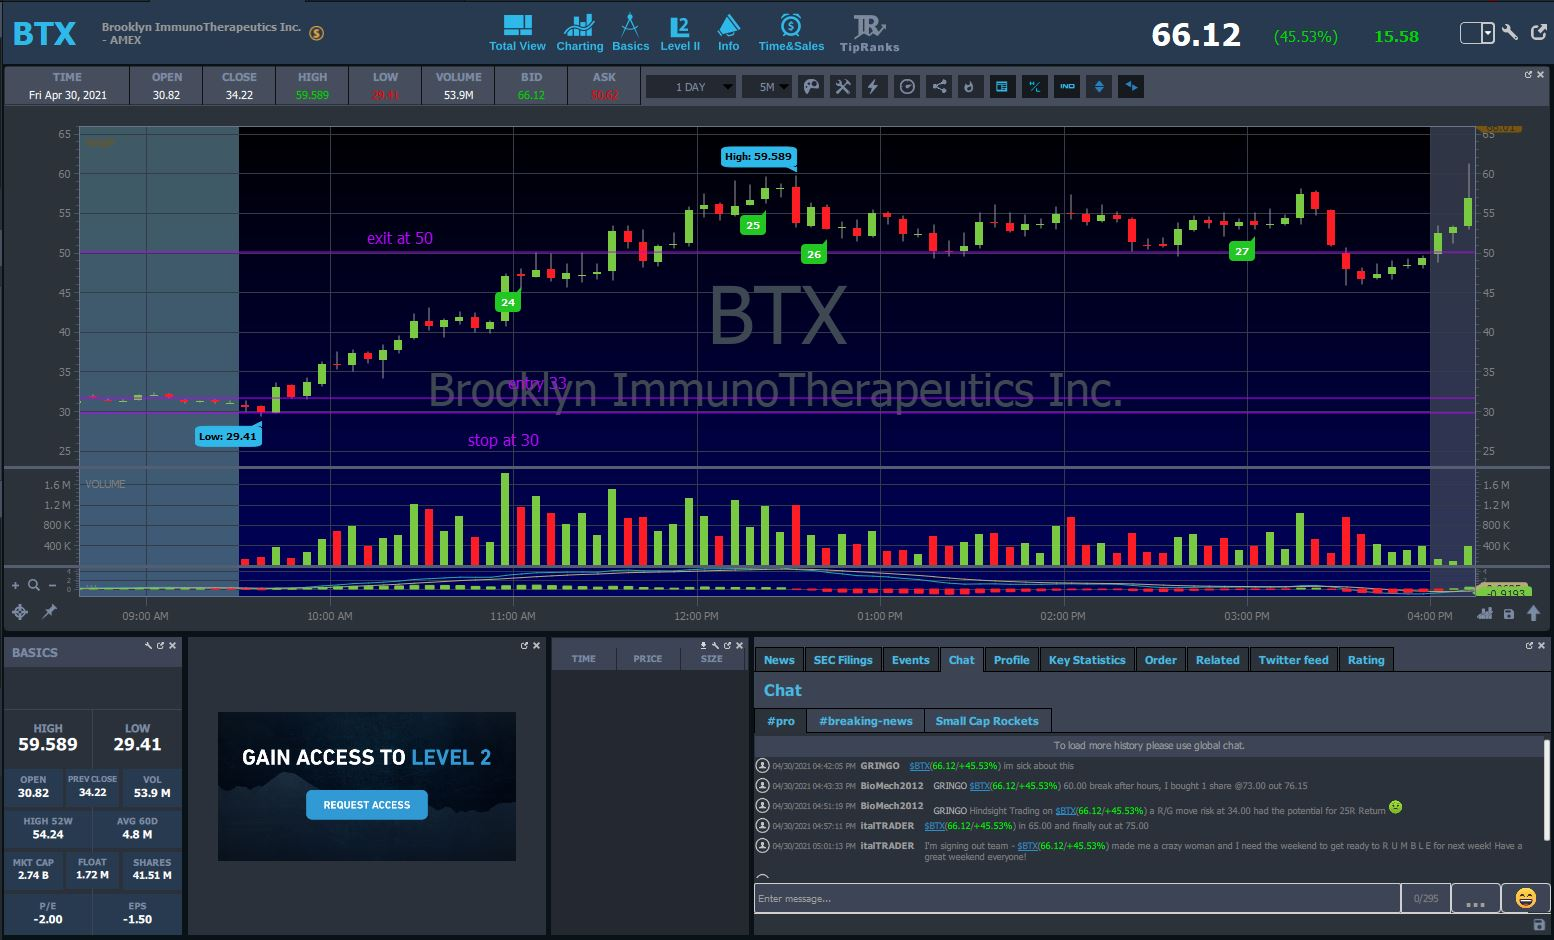Open the Time&Sales view
The width and height of the screenshot is (1554, 940).
[791, 33]
